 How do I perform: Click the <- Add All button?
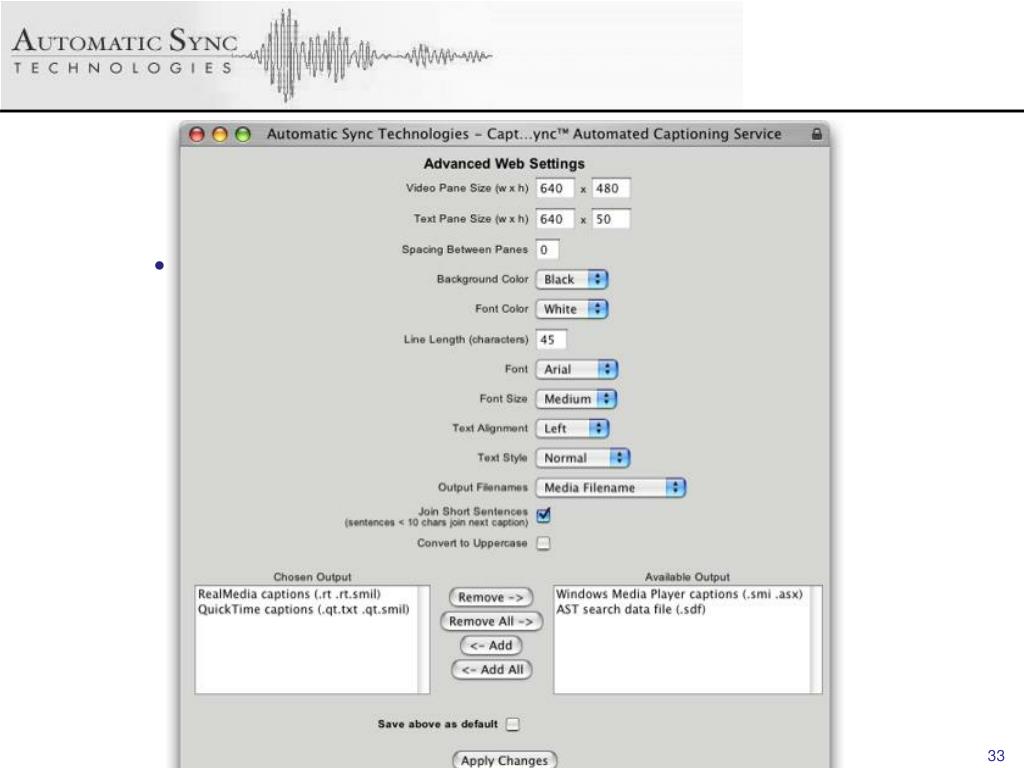click(492, 670)
